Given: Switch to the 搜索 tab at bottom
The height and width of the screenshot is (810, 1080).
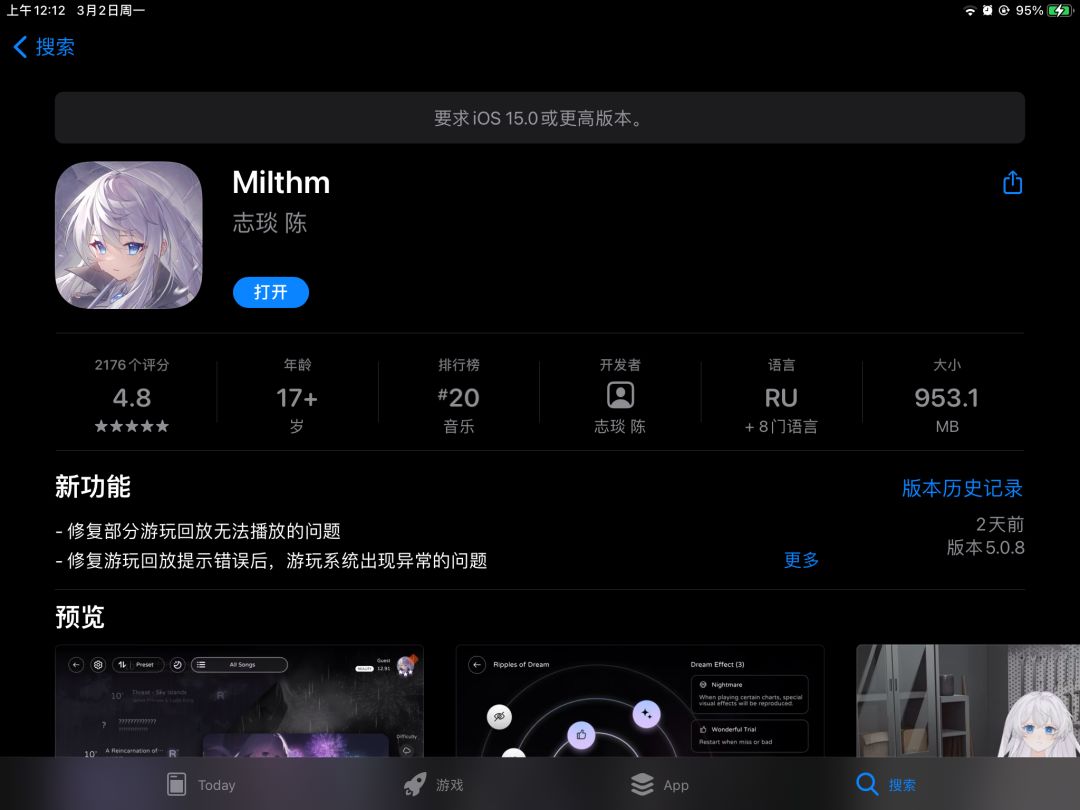Looking at the screenshot, I should pyautogui.click(x=886, y=785).
